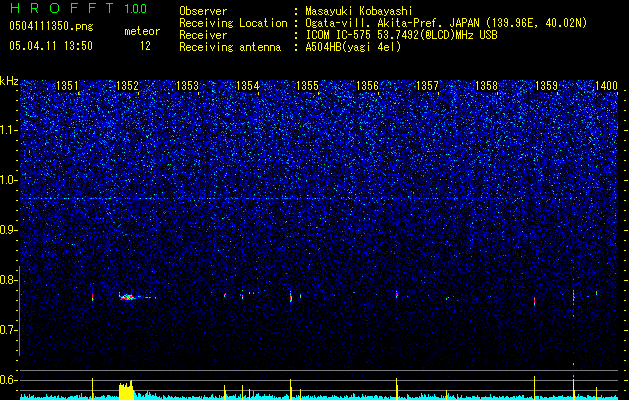Viewport: 629px width, 400px height.
Task: Click the kHz axis unit label
Action: point(9,81)
